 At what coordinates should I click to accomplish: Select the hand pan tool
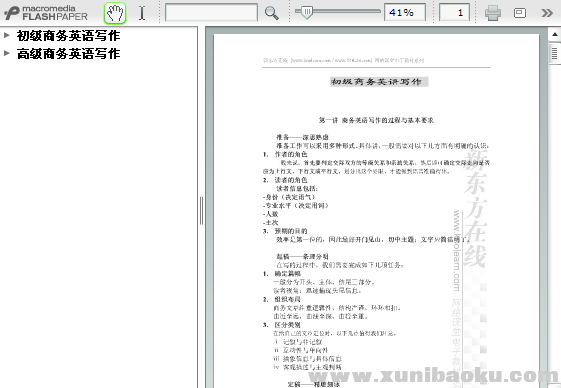[x=115, y=13]
